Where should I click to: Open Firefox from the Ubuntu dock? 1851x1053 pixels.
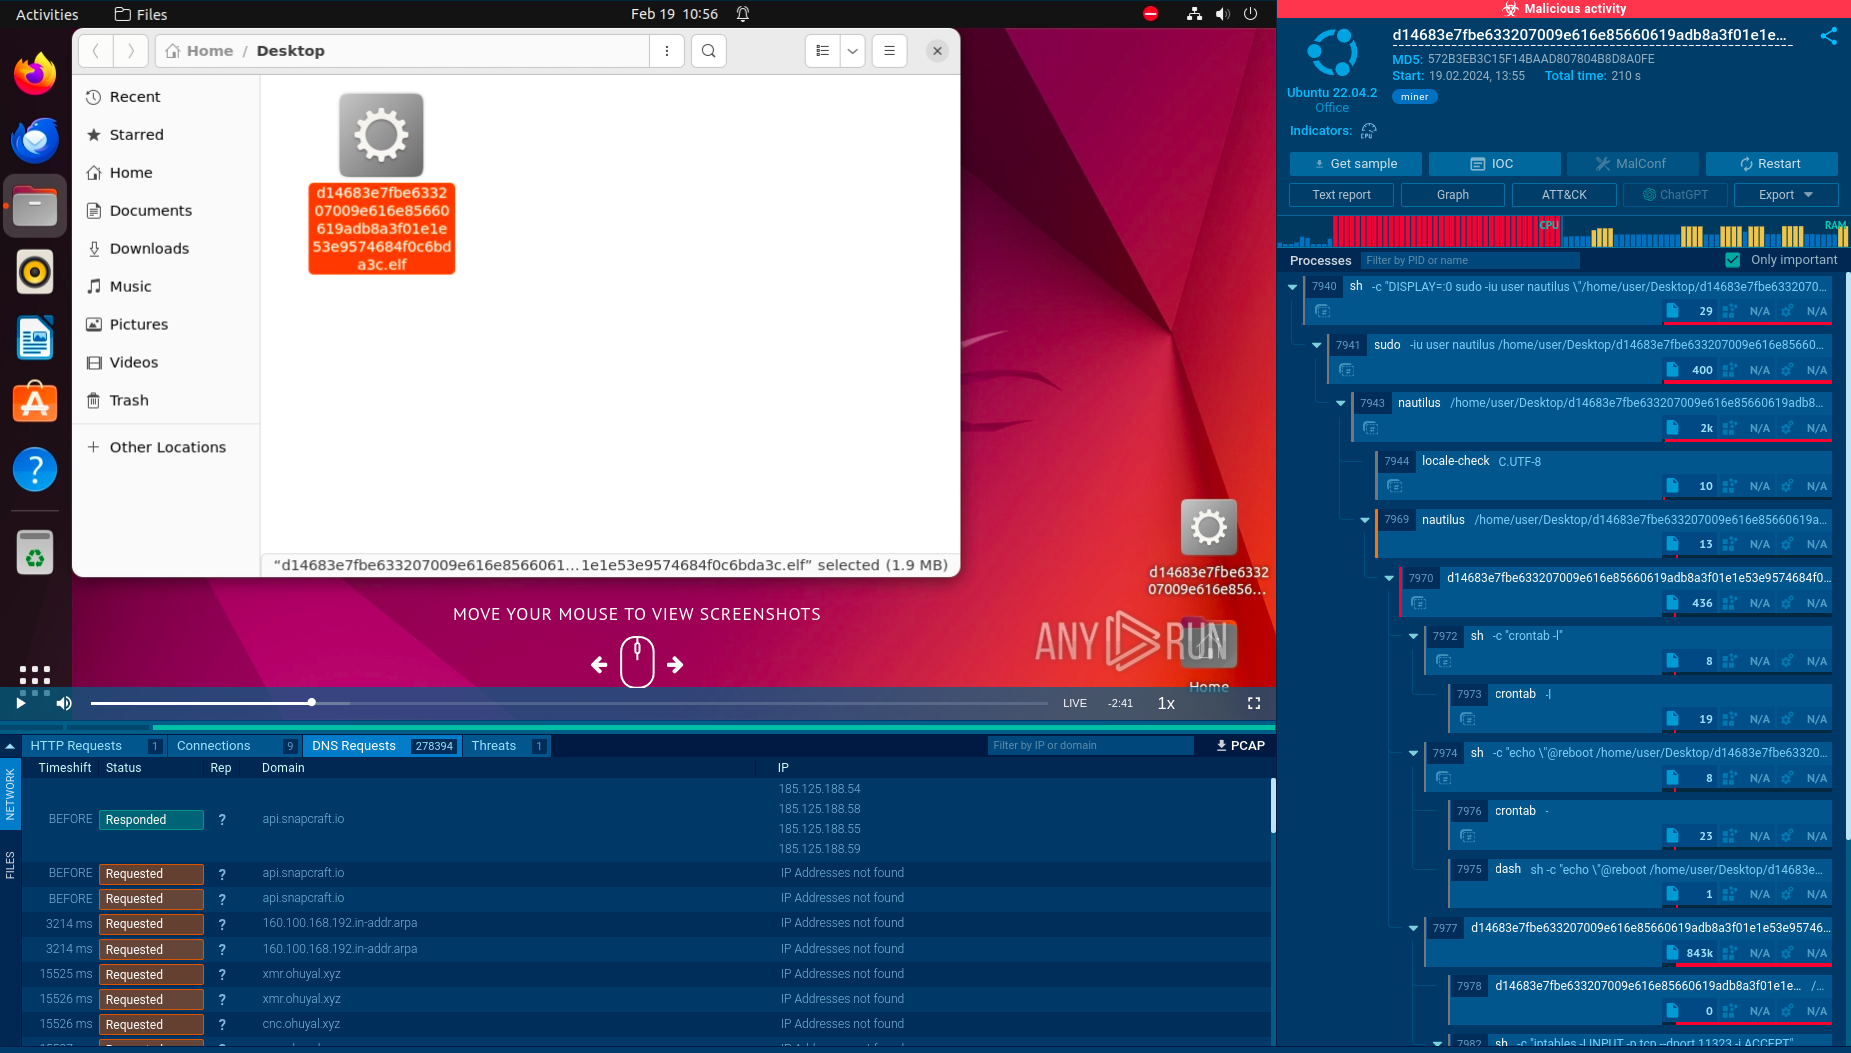point(35,75)
